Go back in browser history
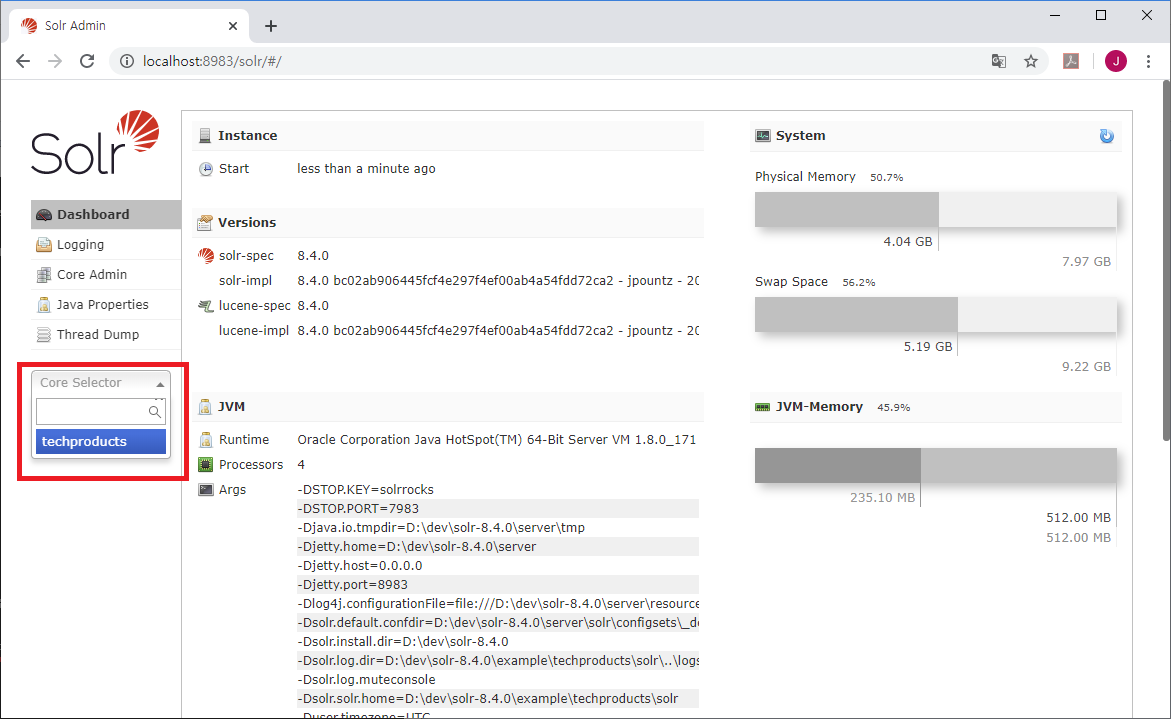This screenshot has height=719, width=1171. click(23, 61)
